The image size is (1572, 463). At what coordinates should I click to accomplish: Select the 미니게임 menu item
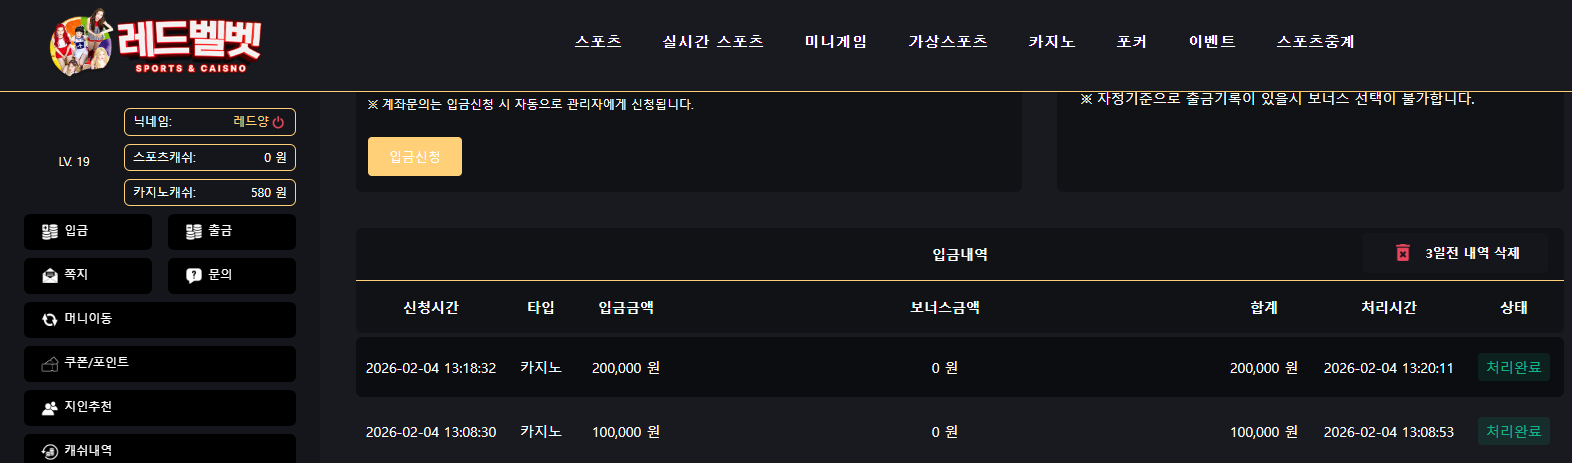pyautogui.click(x=836, y=41)
